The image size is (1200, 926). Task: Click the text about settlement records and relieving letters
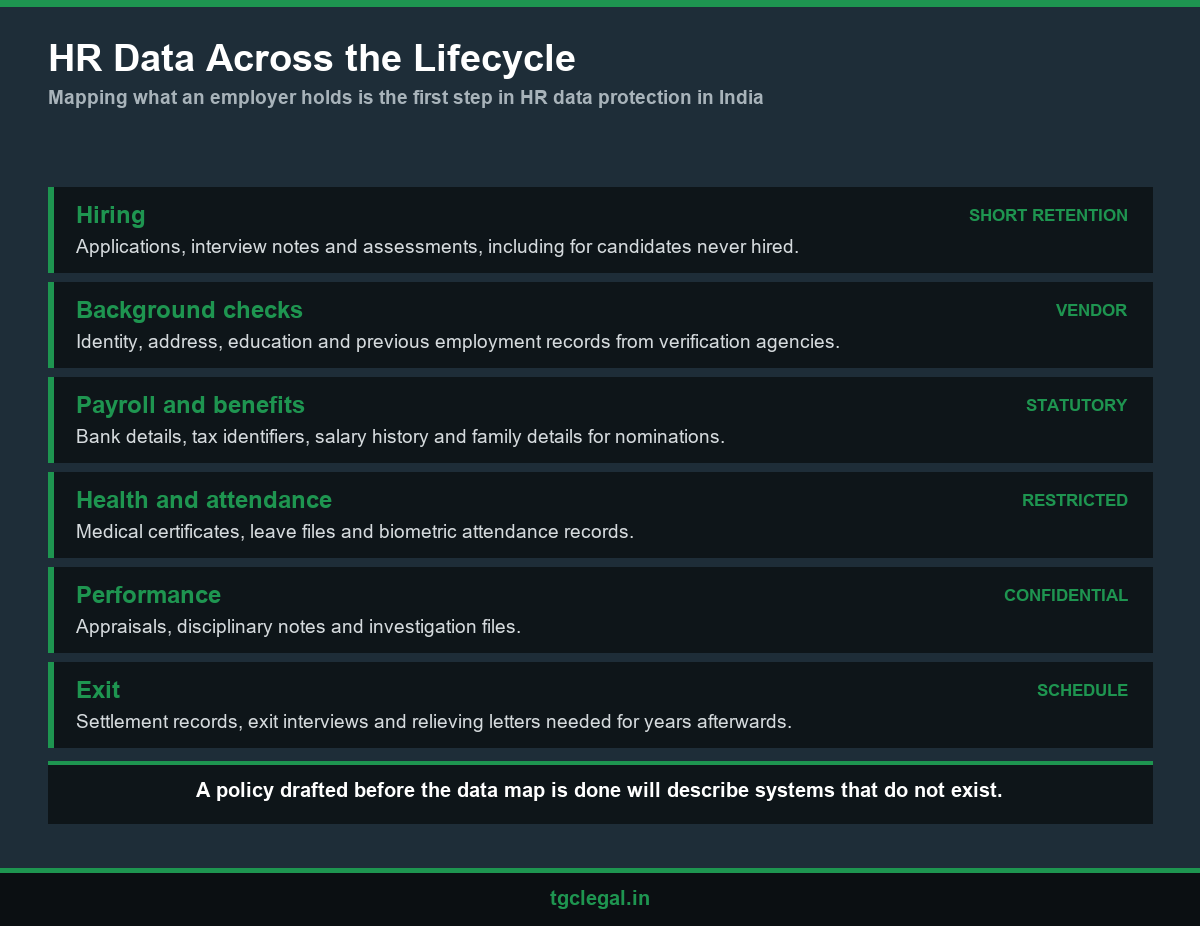[434, 721]
